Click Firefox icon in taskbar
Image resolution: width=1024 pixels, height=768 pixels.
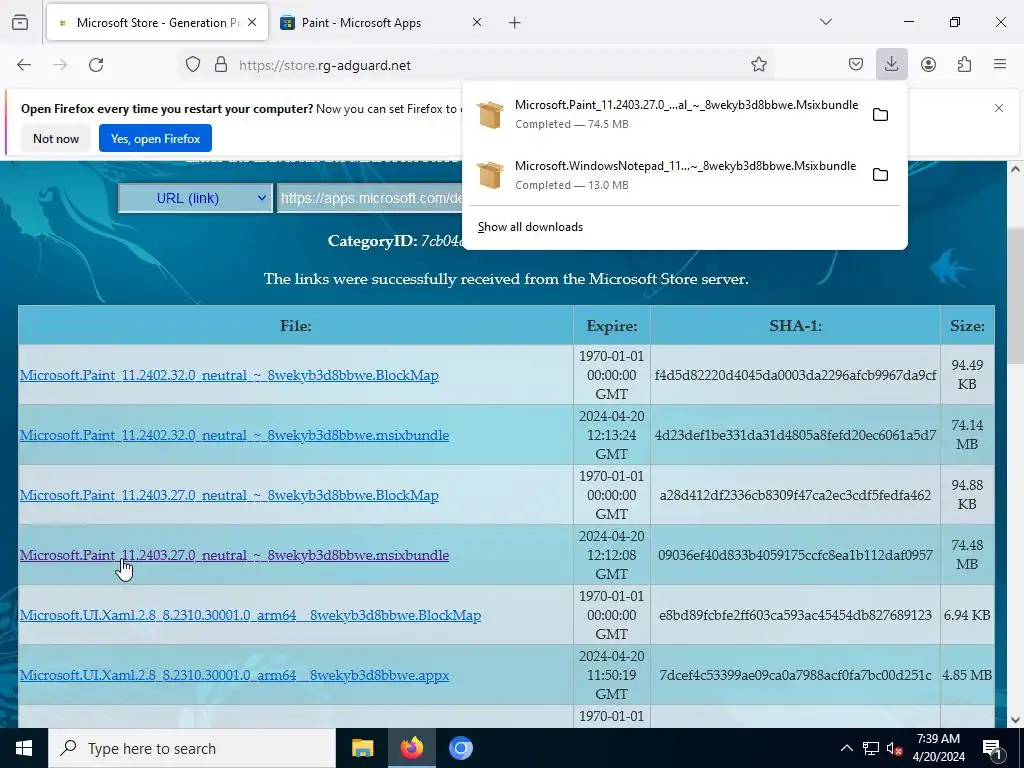point(411,748)
